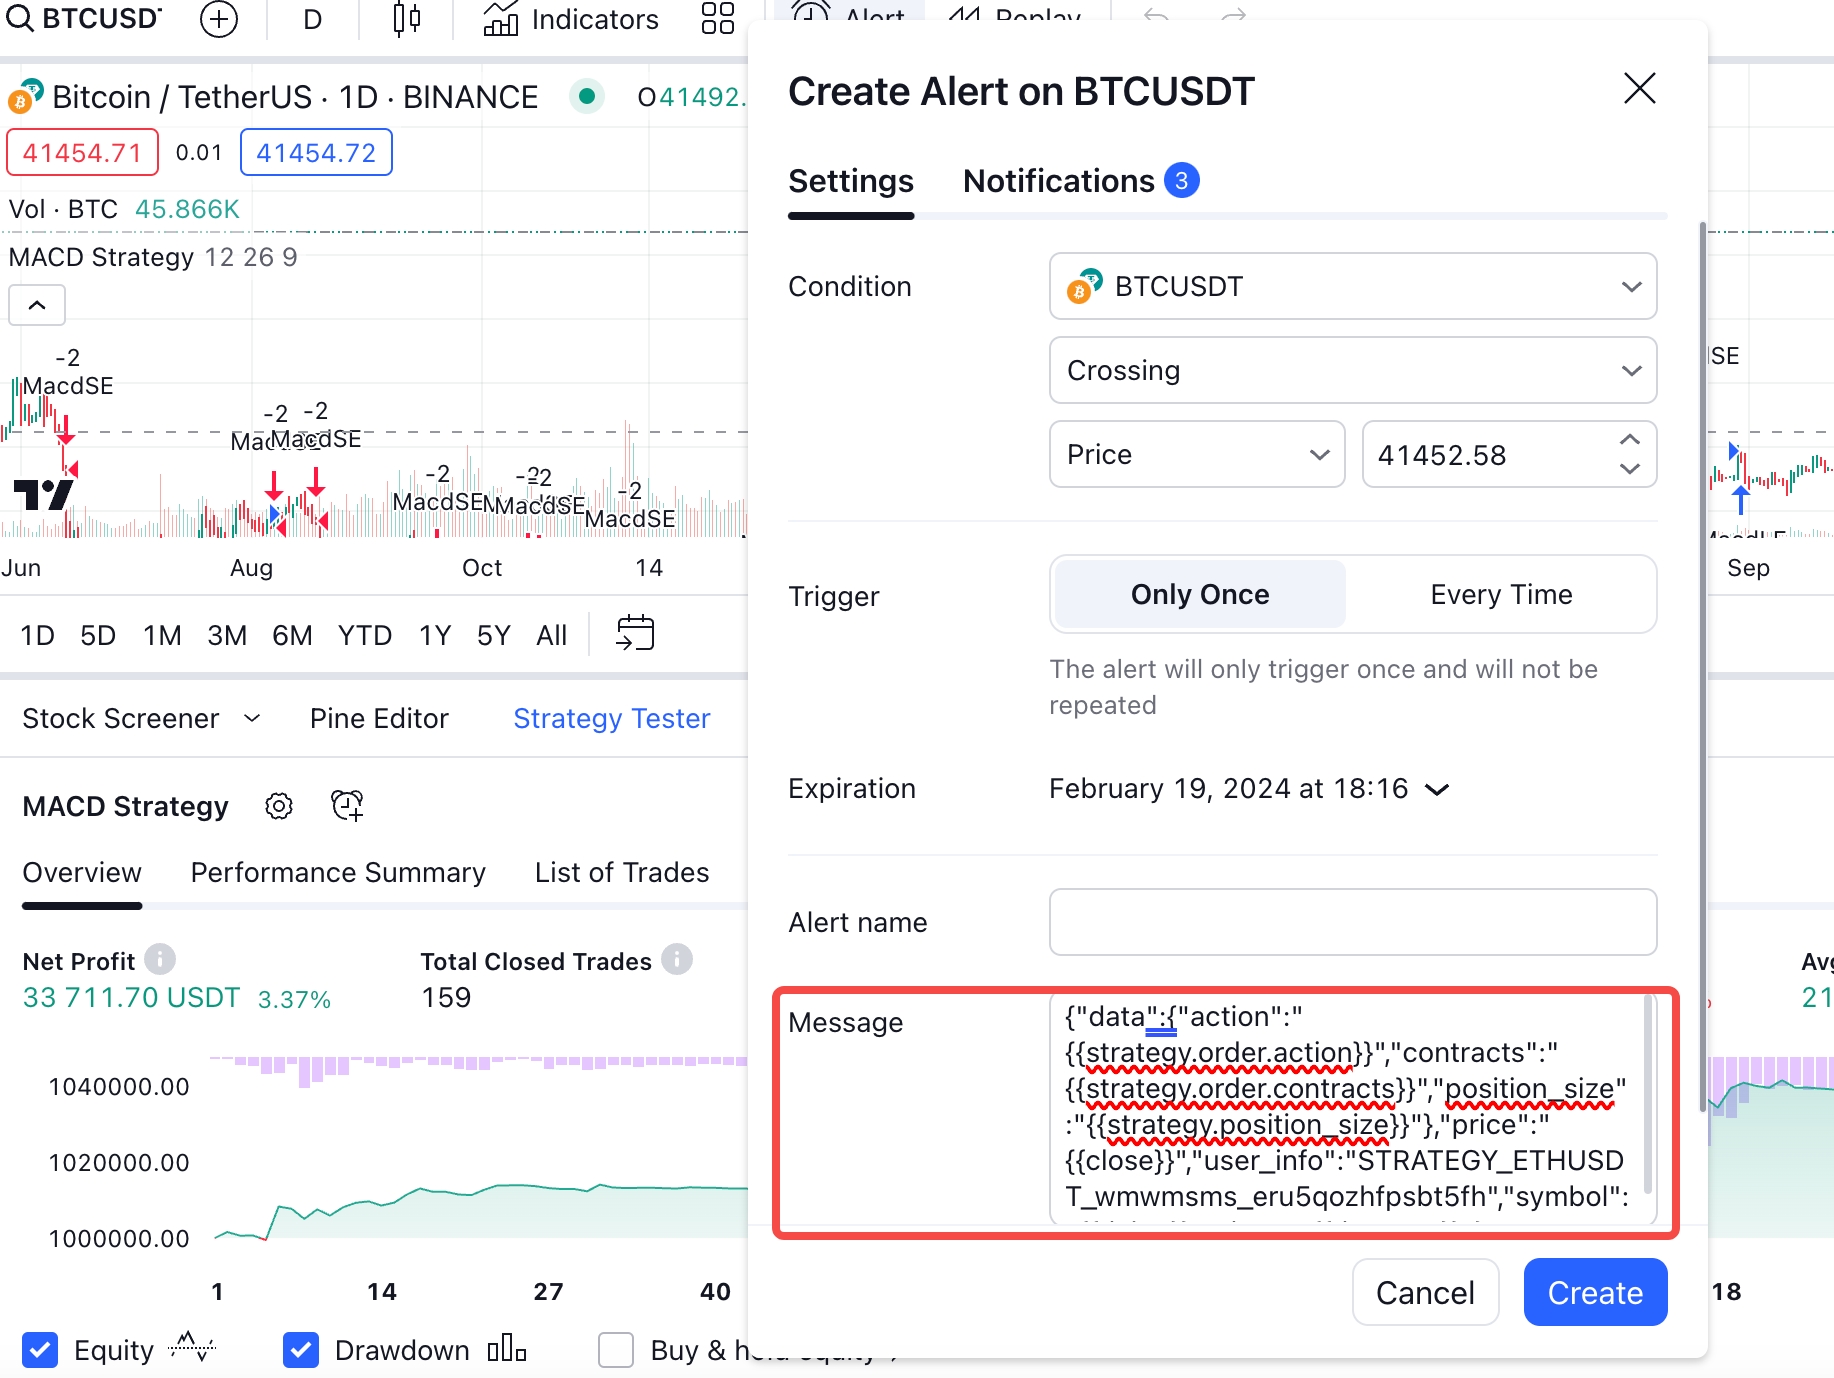Select Every Time trigger option
The image size is (1834, 1378).
point(1500,595)
